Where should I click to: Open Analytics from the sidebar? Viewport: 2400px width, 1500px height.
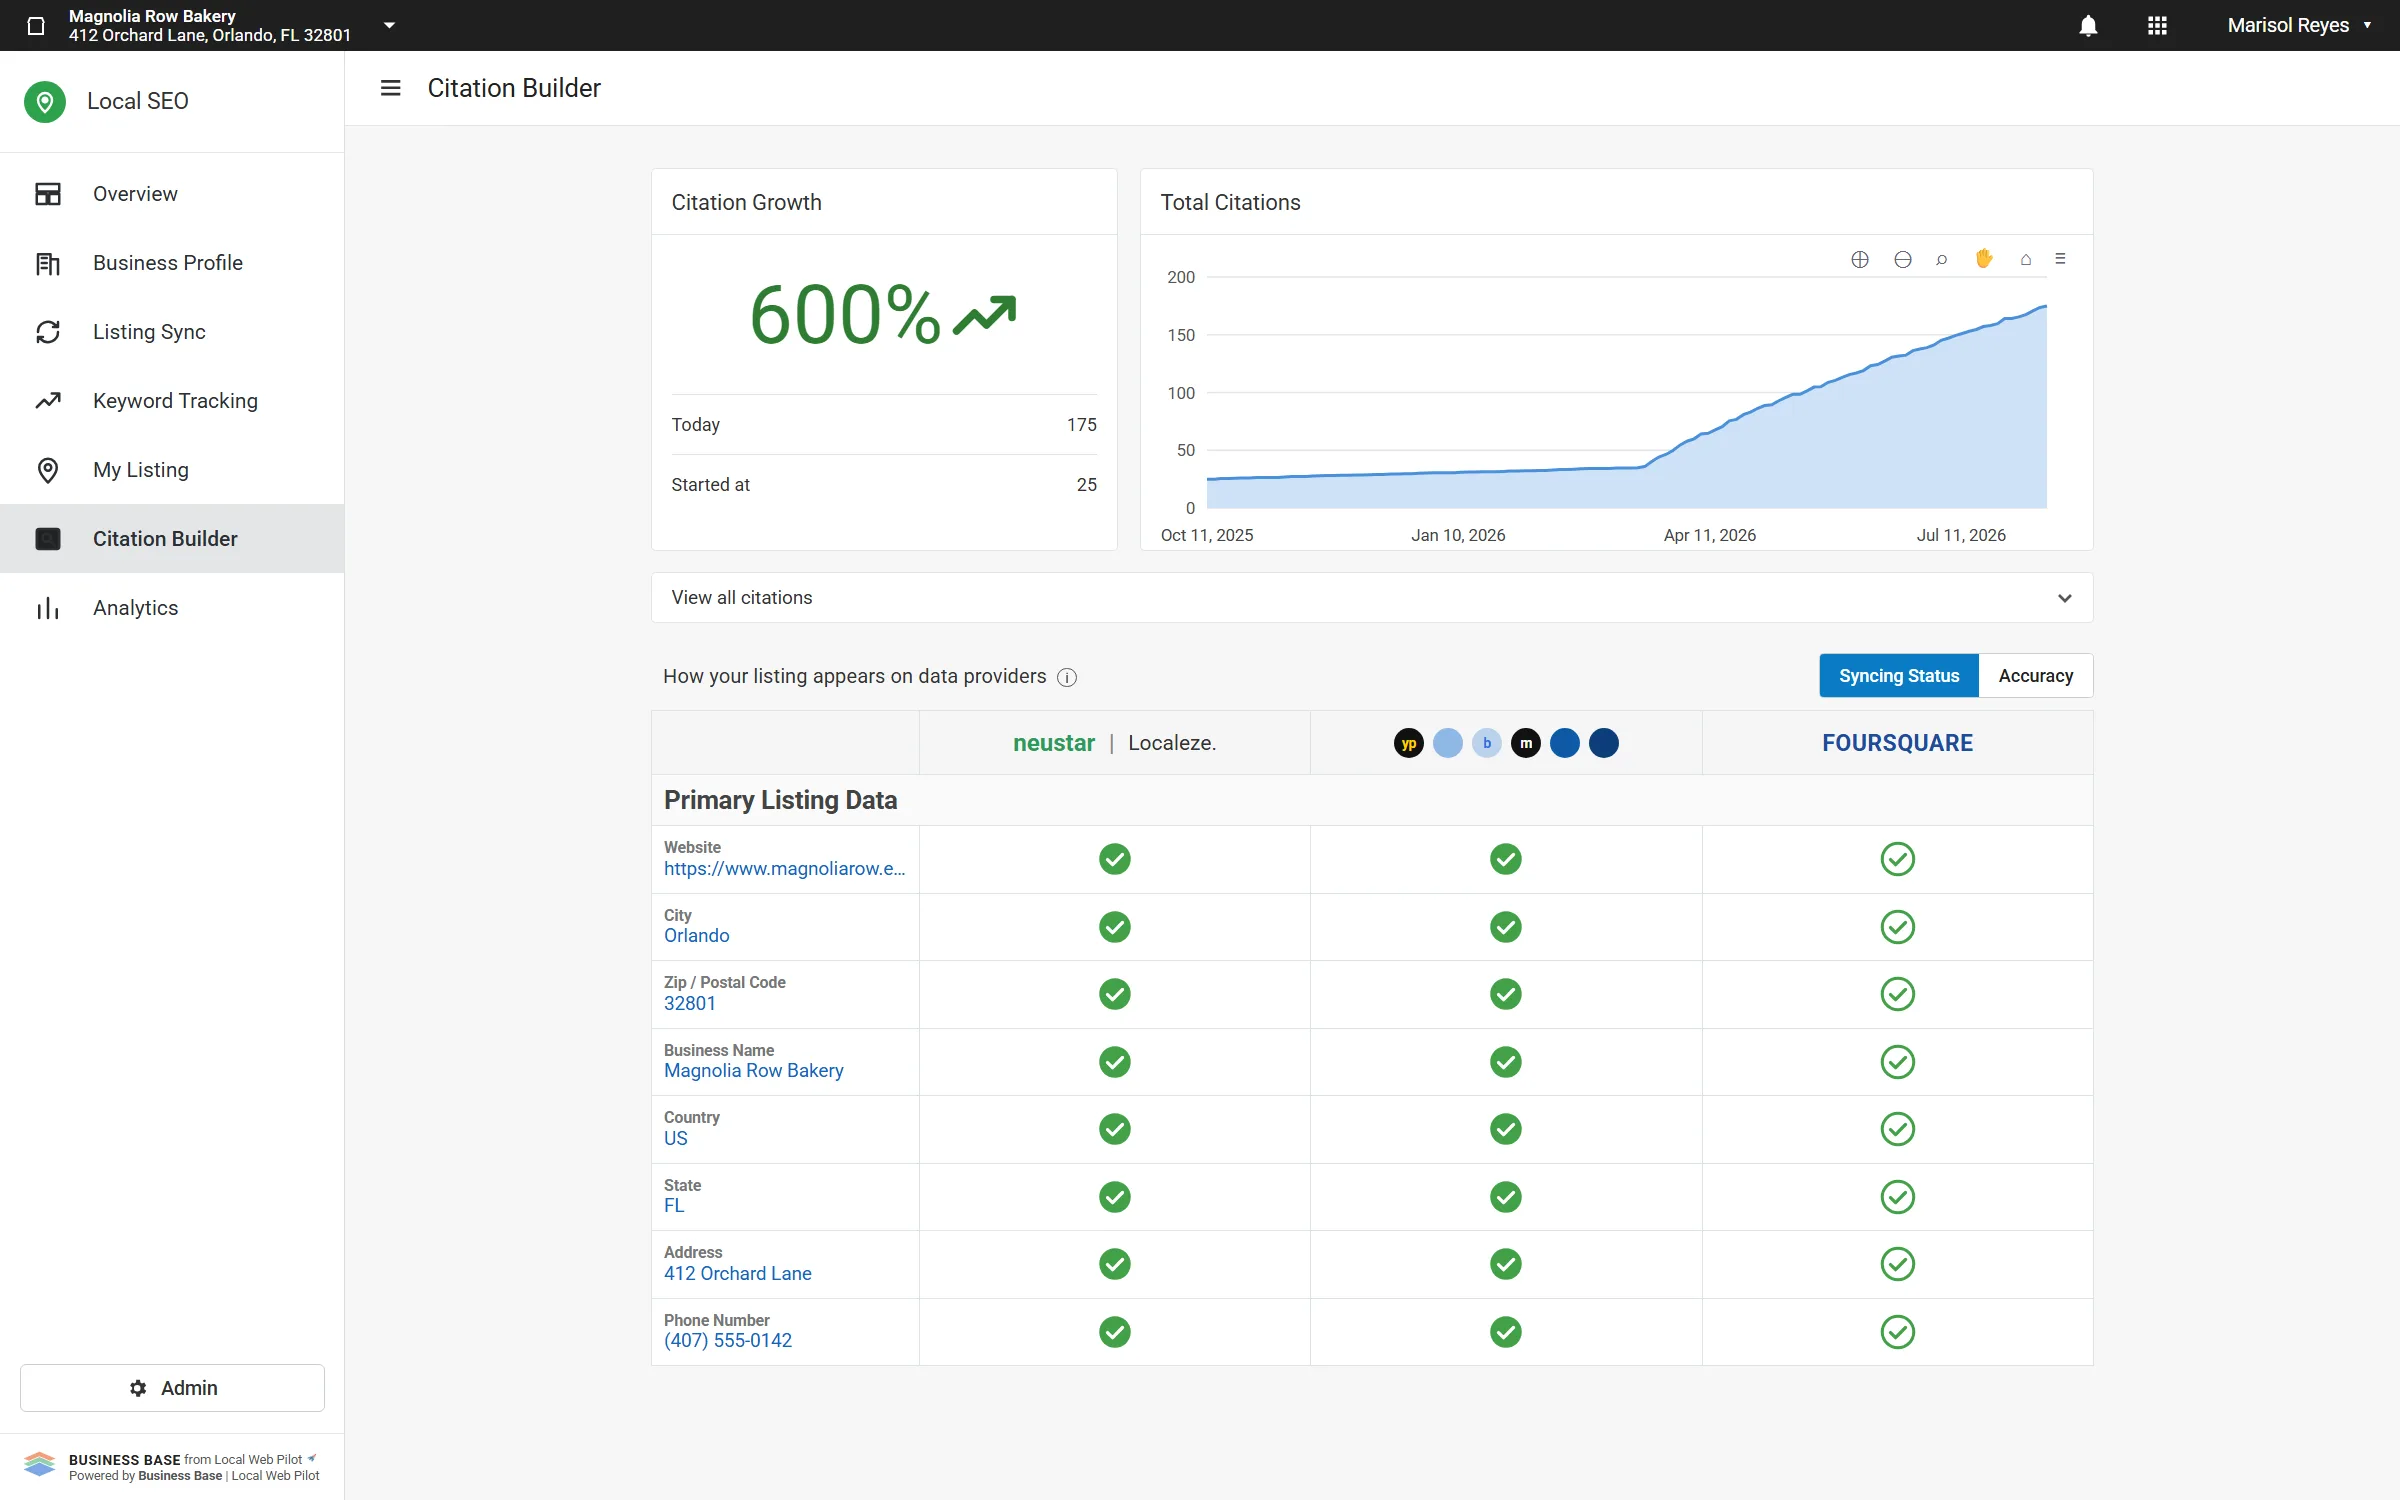(x=172, y=608)
